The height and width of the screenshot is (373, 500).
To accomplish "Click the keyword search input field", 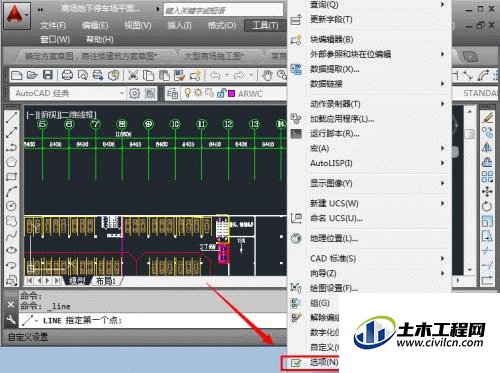I will [x=223, y=10].
